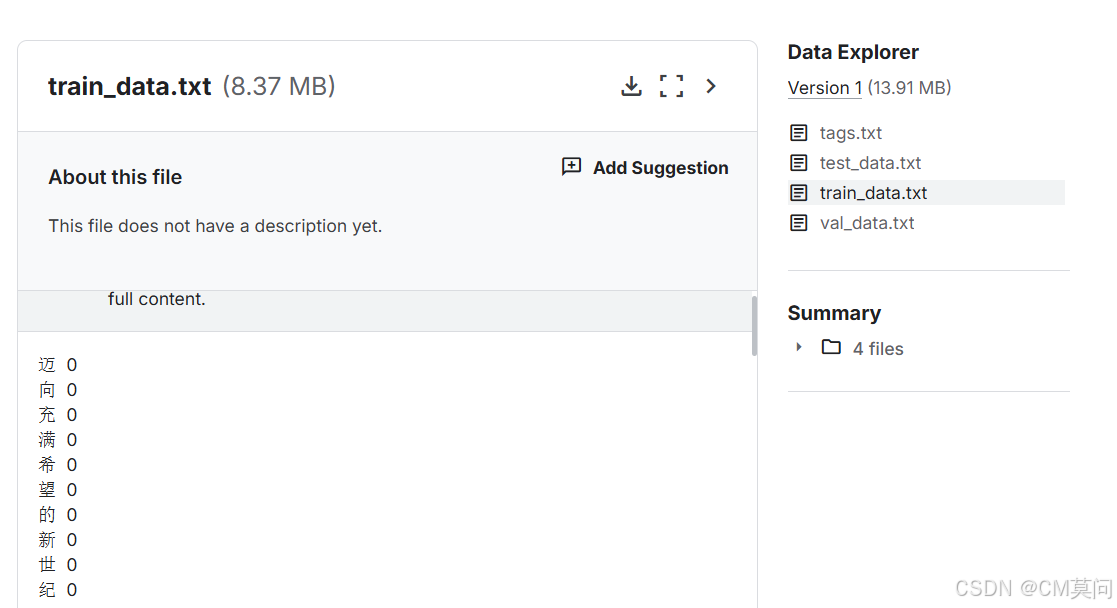Expand the 4 files summary triangle
Viewport: 1117px width, 608px height.
(799, 347)
